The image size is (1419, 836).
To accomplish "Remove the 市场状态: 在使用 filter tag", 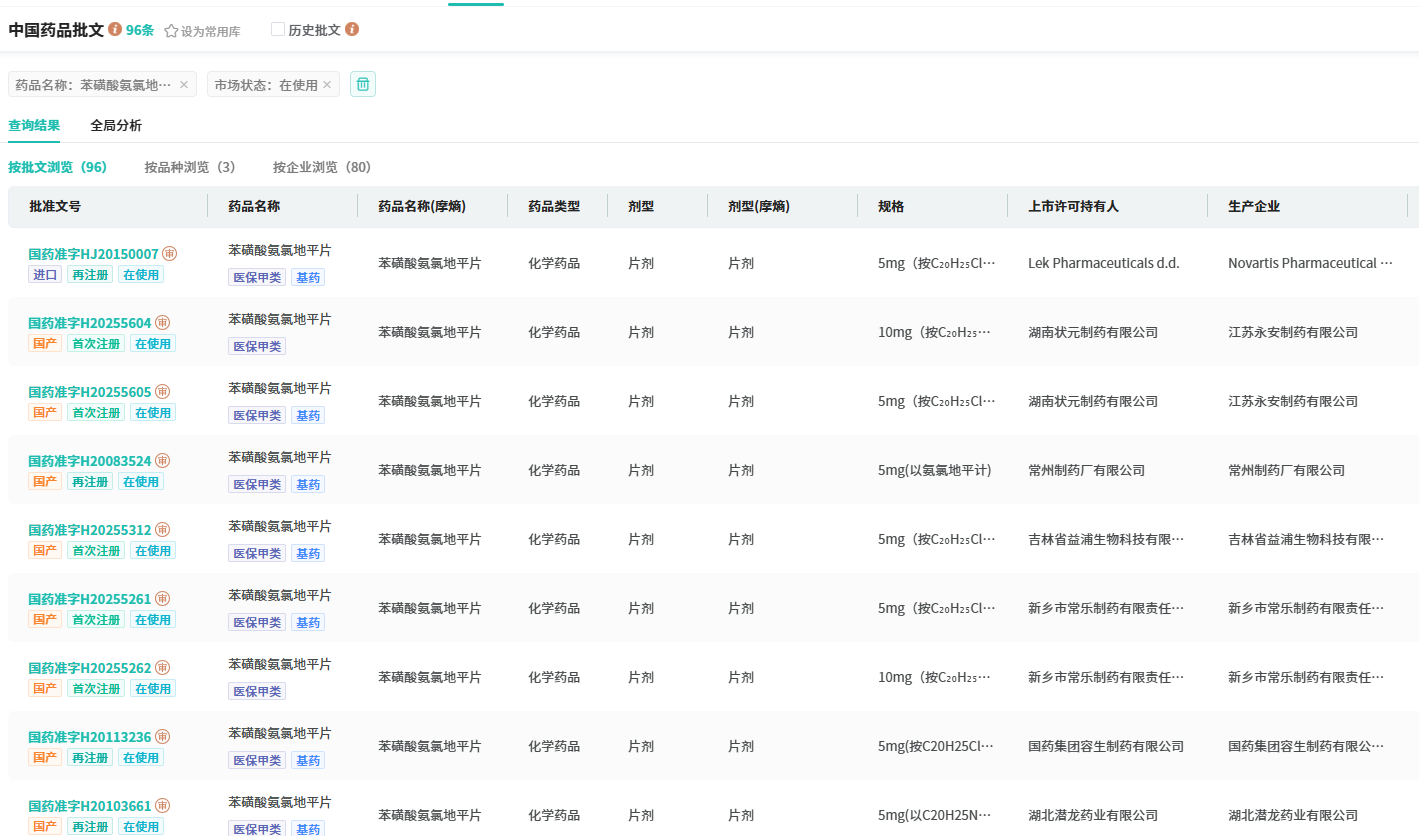I will [x=327, y=85].
